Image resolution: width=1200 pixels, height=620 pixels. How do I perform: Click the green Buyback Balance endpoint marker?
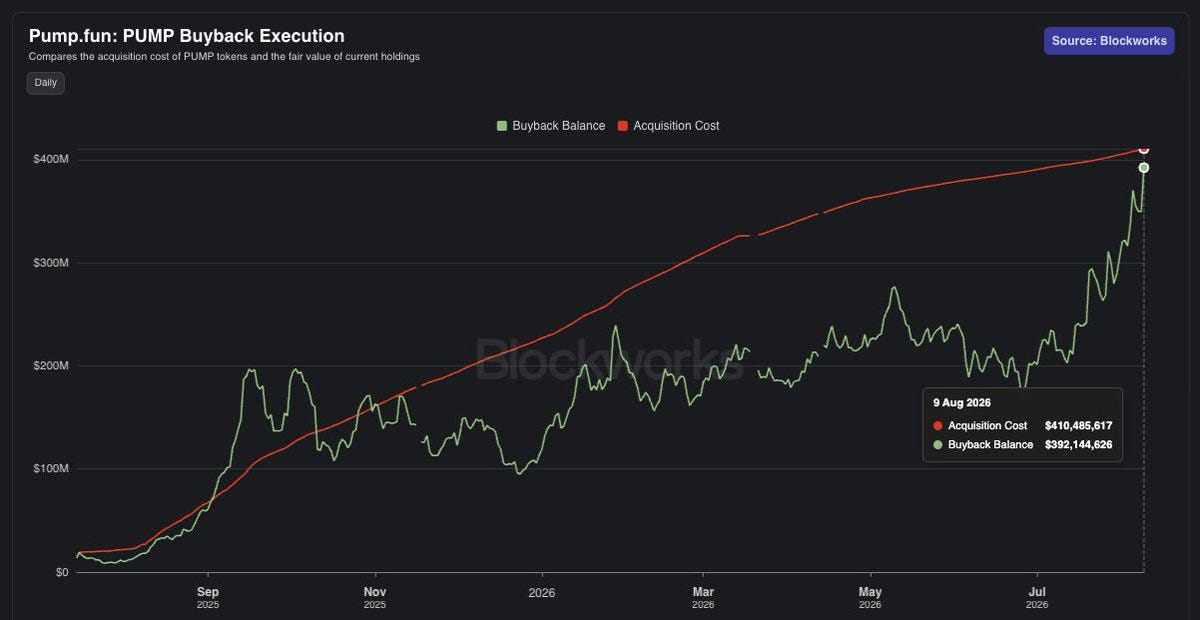click(x=1144, y=168)
